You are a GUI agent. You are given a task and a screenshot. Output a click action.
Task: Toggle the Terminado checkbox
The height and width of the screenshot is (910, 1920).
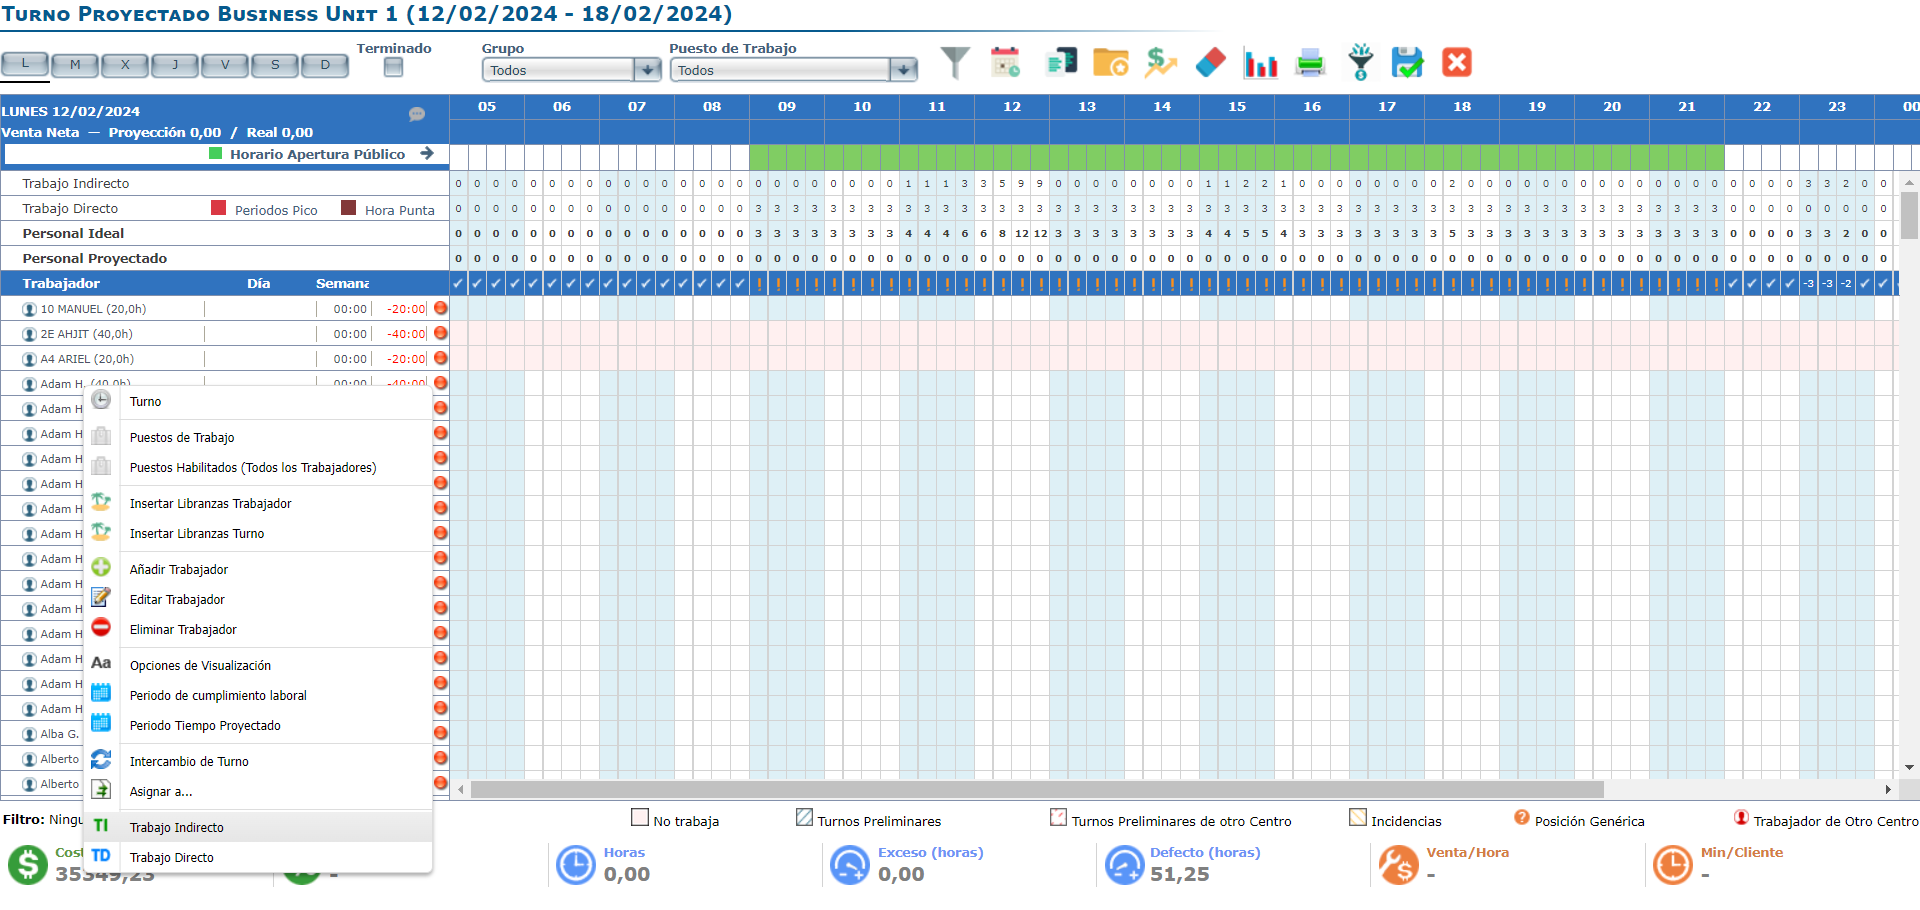[x=394, y=67]
